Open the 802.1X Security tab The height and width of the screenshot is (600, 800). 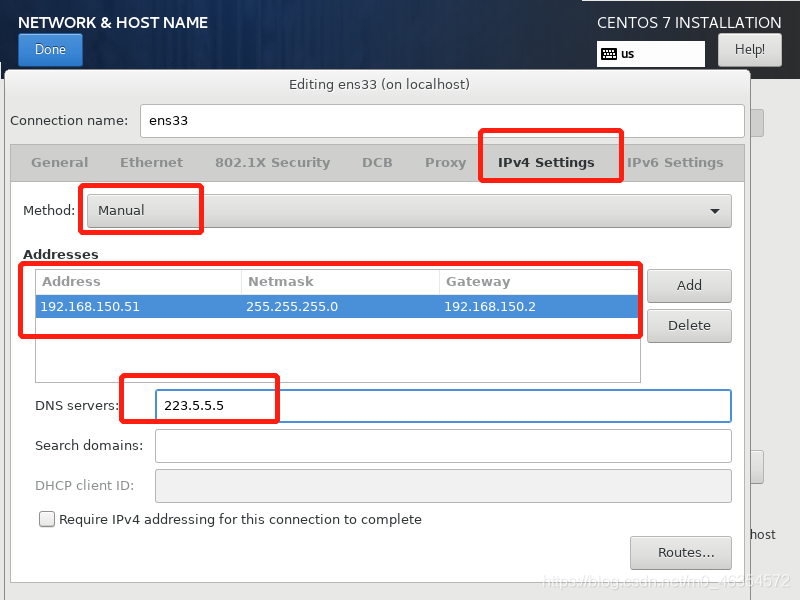pos(272,163)
